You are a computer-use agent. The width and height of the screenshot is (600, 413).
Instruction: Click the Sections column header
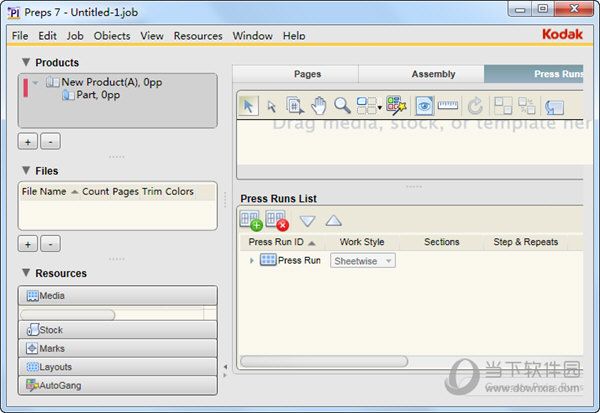[x=441, y=242]
